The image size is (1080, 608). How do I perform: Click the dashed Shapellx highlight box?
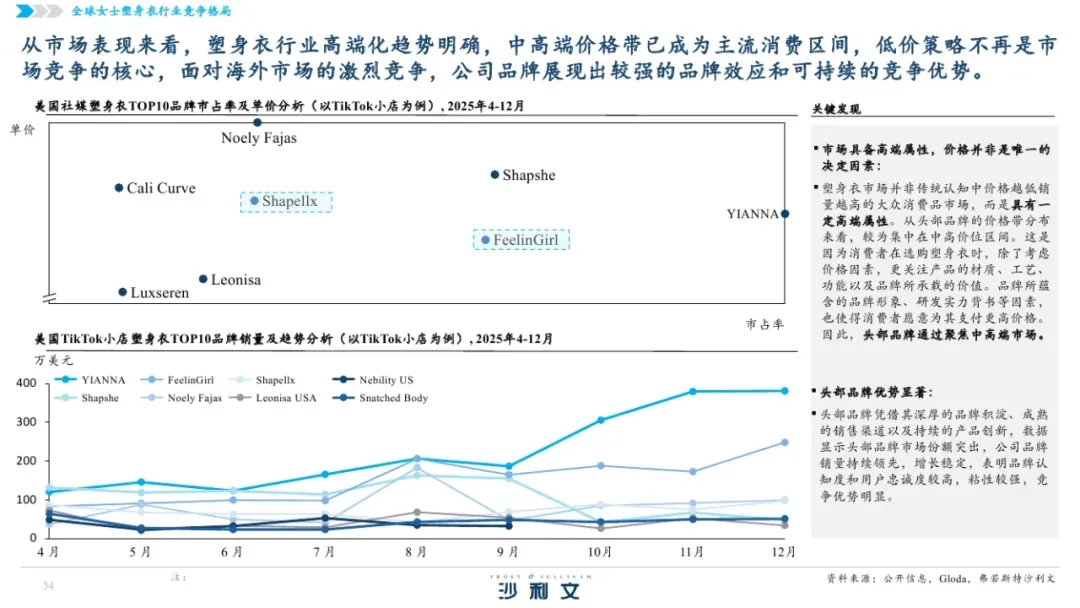(x=286, y=202)
